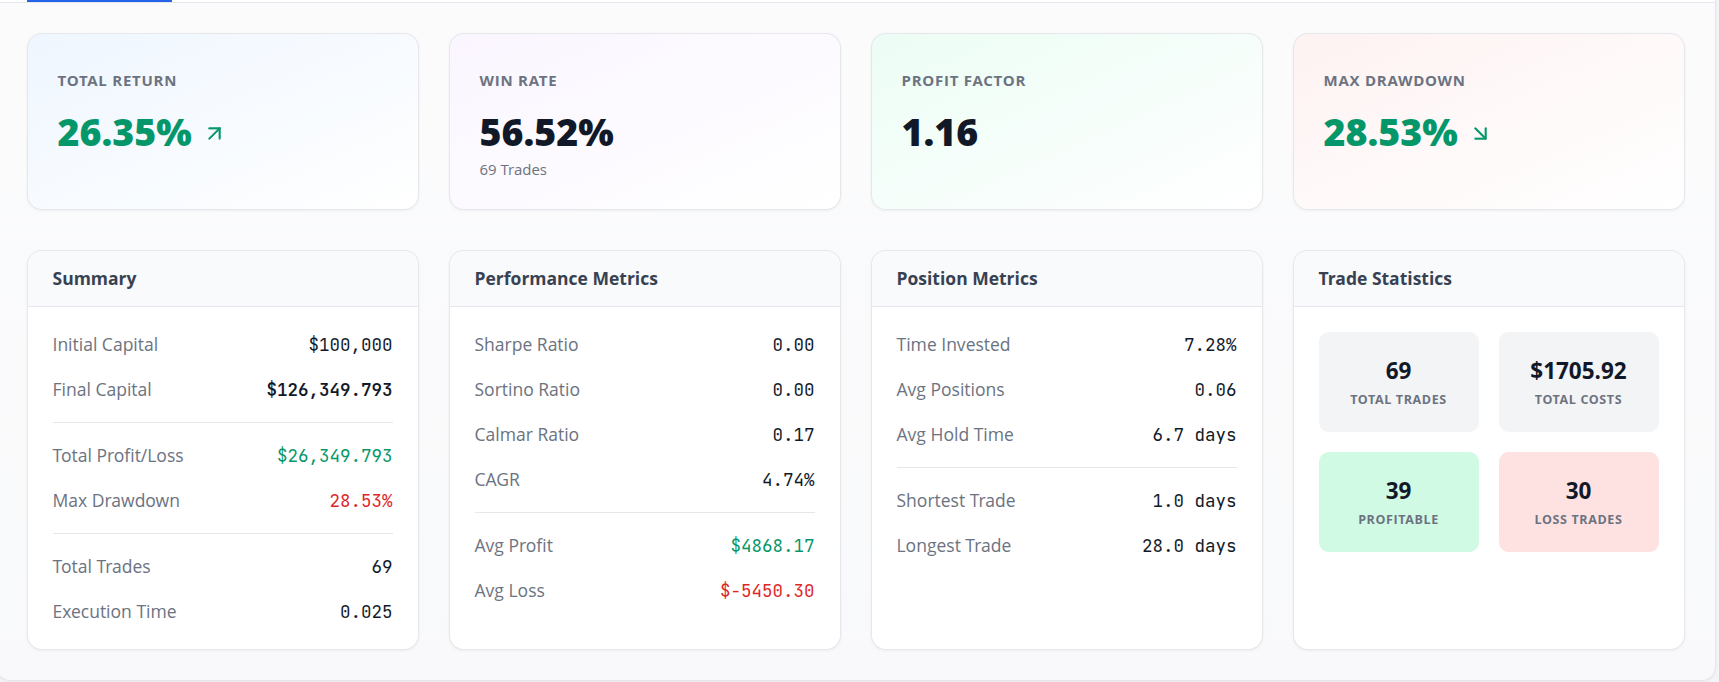Image resolution: width=1719 pixels, height=682 pixels.
Task: Select the Execution Time value 0.025
Action: (366, 612)
